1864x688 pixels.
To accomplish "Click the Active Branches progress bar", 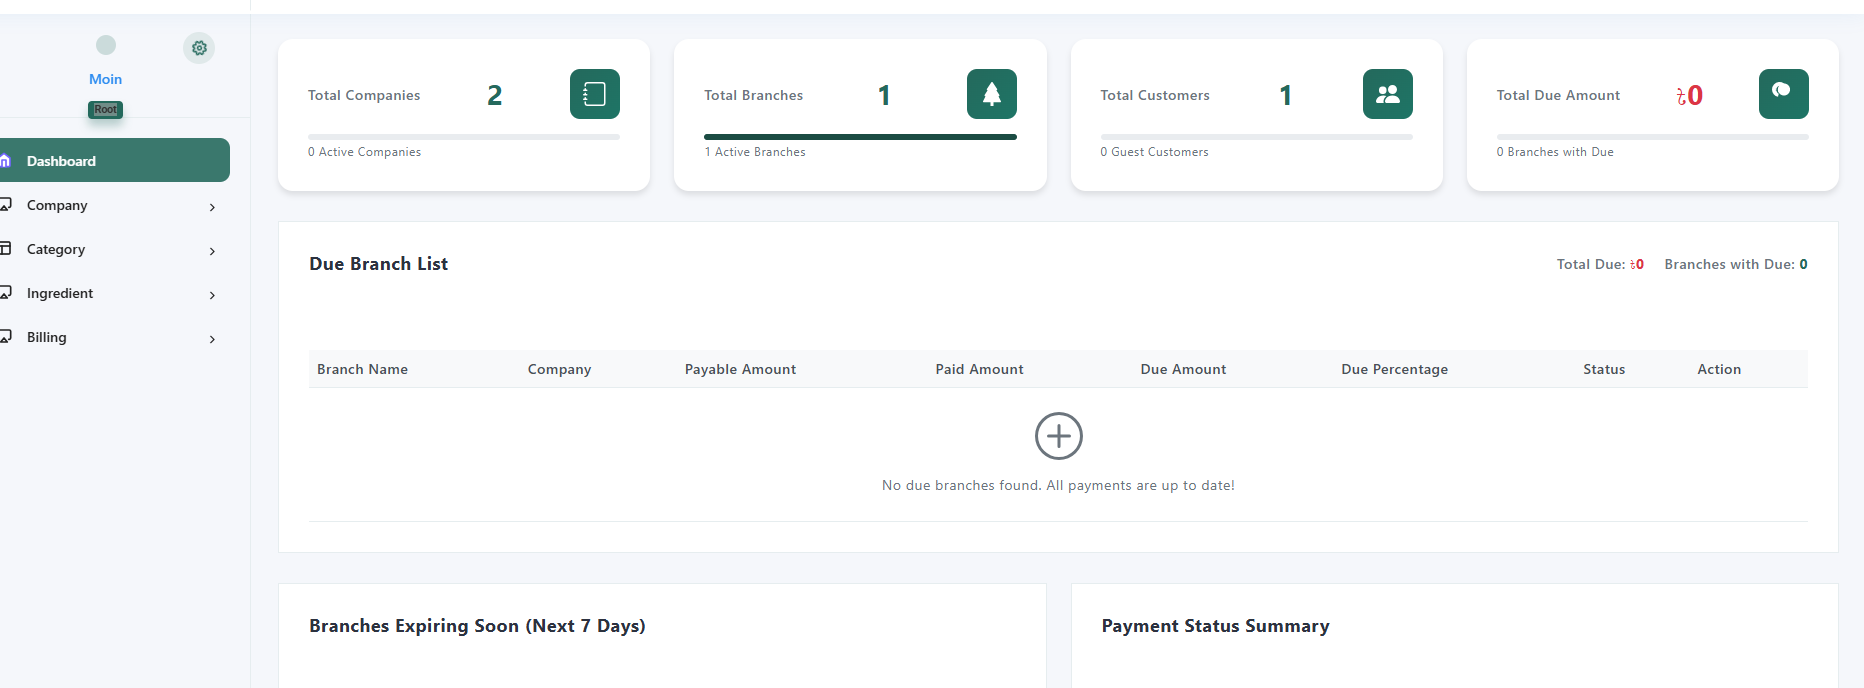I will (x=860, y=137).
